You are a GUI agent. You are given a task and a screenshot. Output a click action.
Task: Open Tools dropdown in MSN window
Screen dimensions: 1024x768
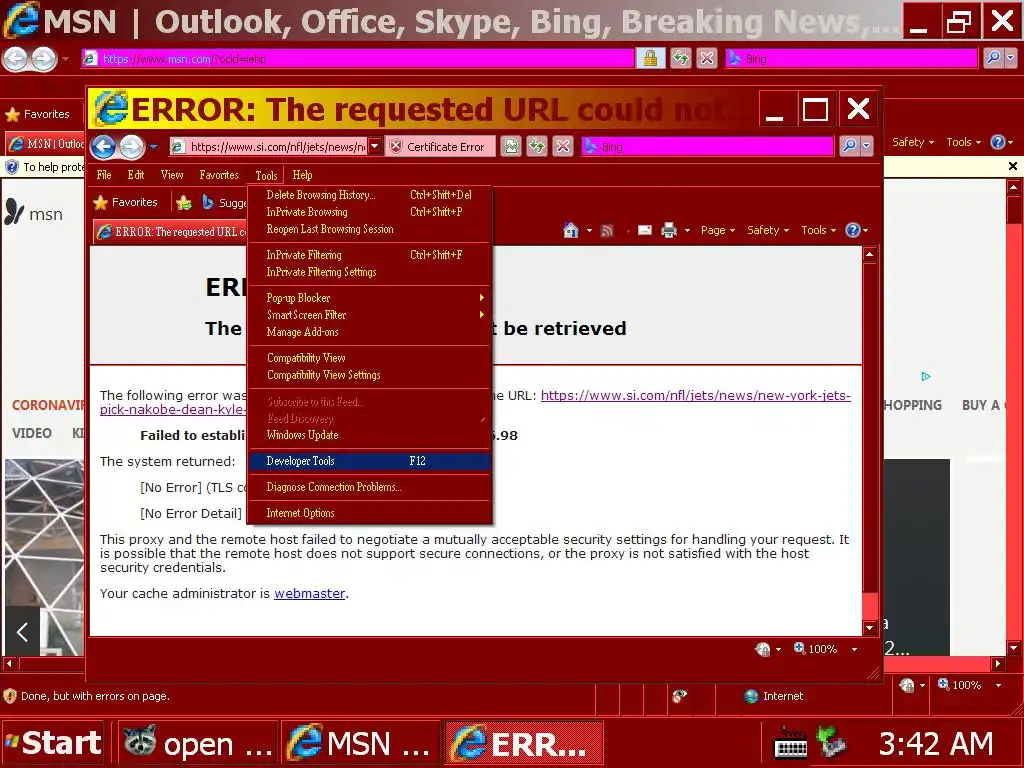click(x=964, y=142)
